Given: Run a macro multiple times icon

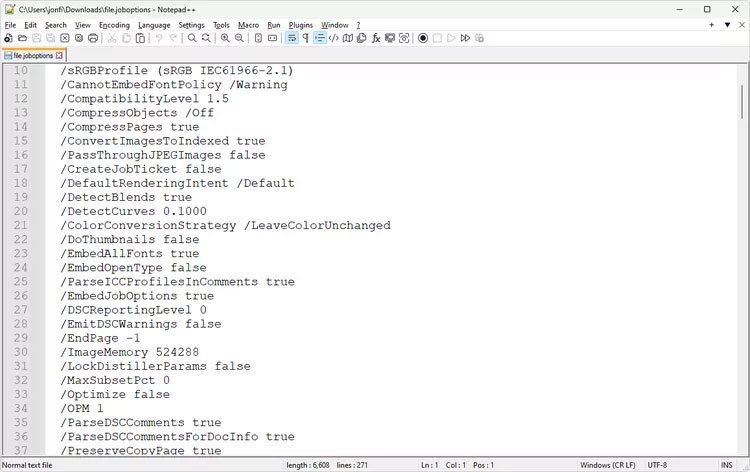Looking at the screenshot, I should pyautogui.click(x=465, y=38).
